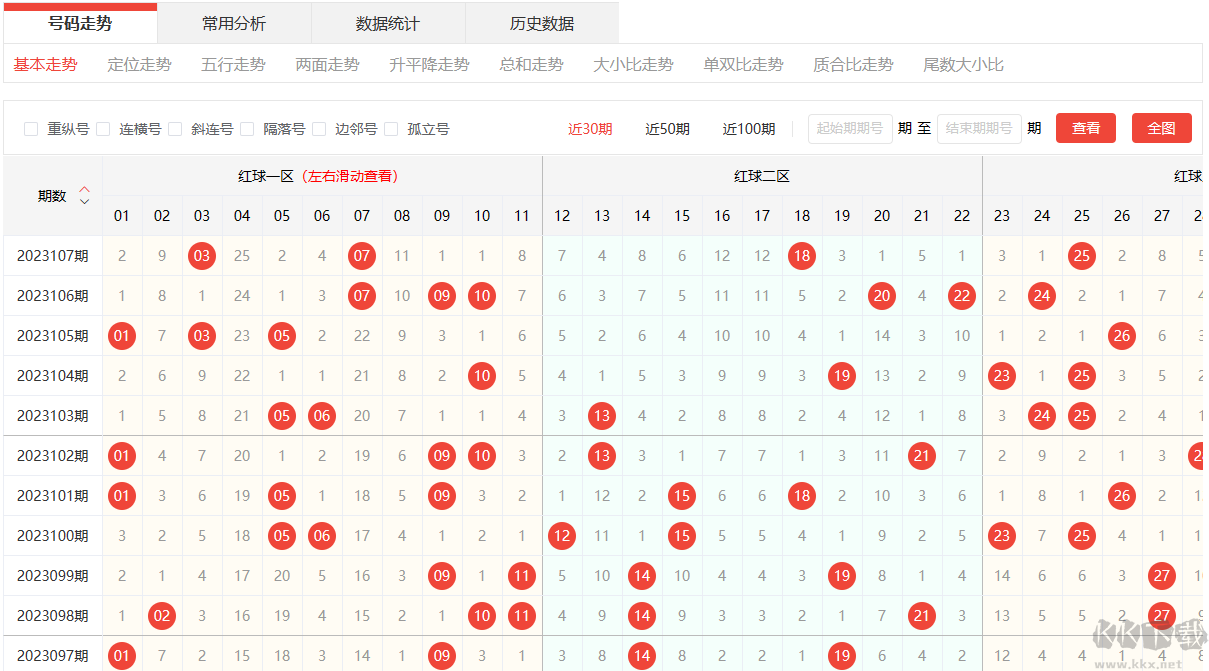
Task: Enable the 斜连号 checkbox
Action: (175, 129)
